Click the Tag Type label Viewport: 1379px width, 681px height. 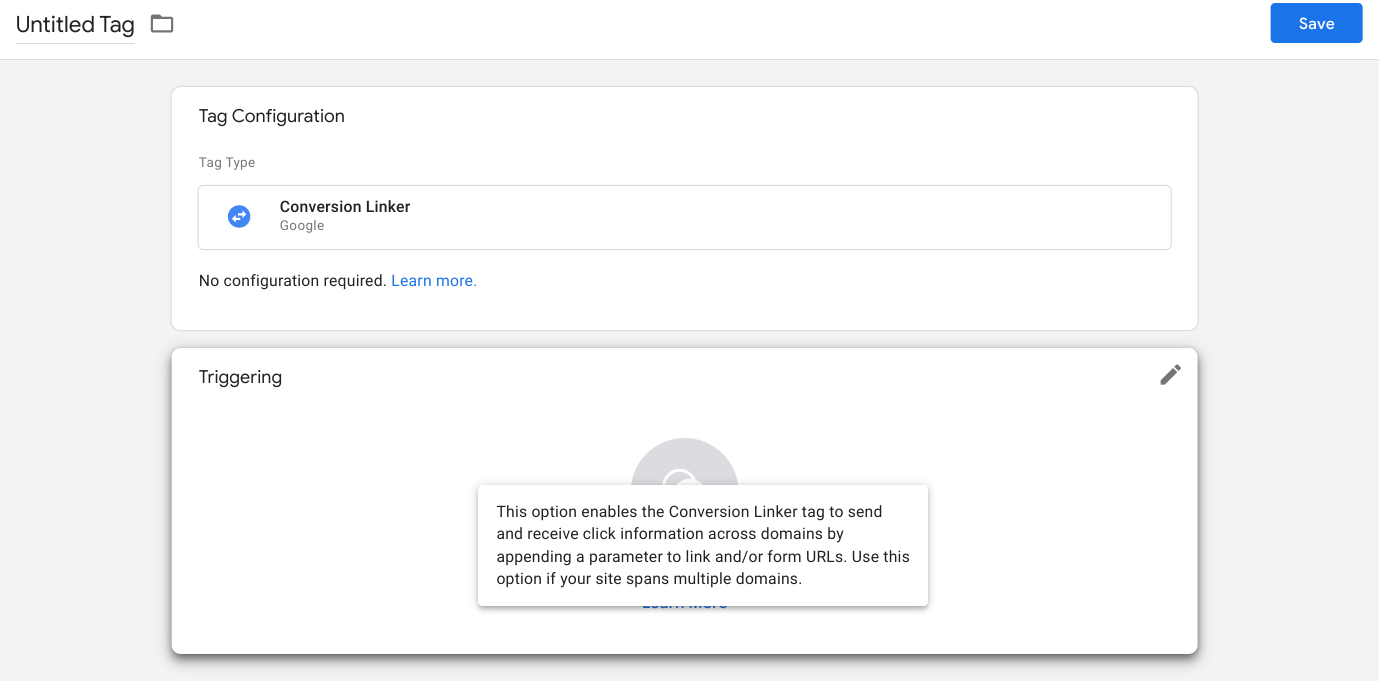[227, 162]
